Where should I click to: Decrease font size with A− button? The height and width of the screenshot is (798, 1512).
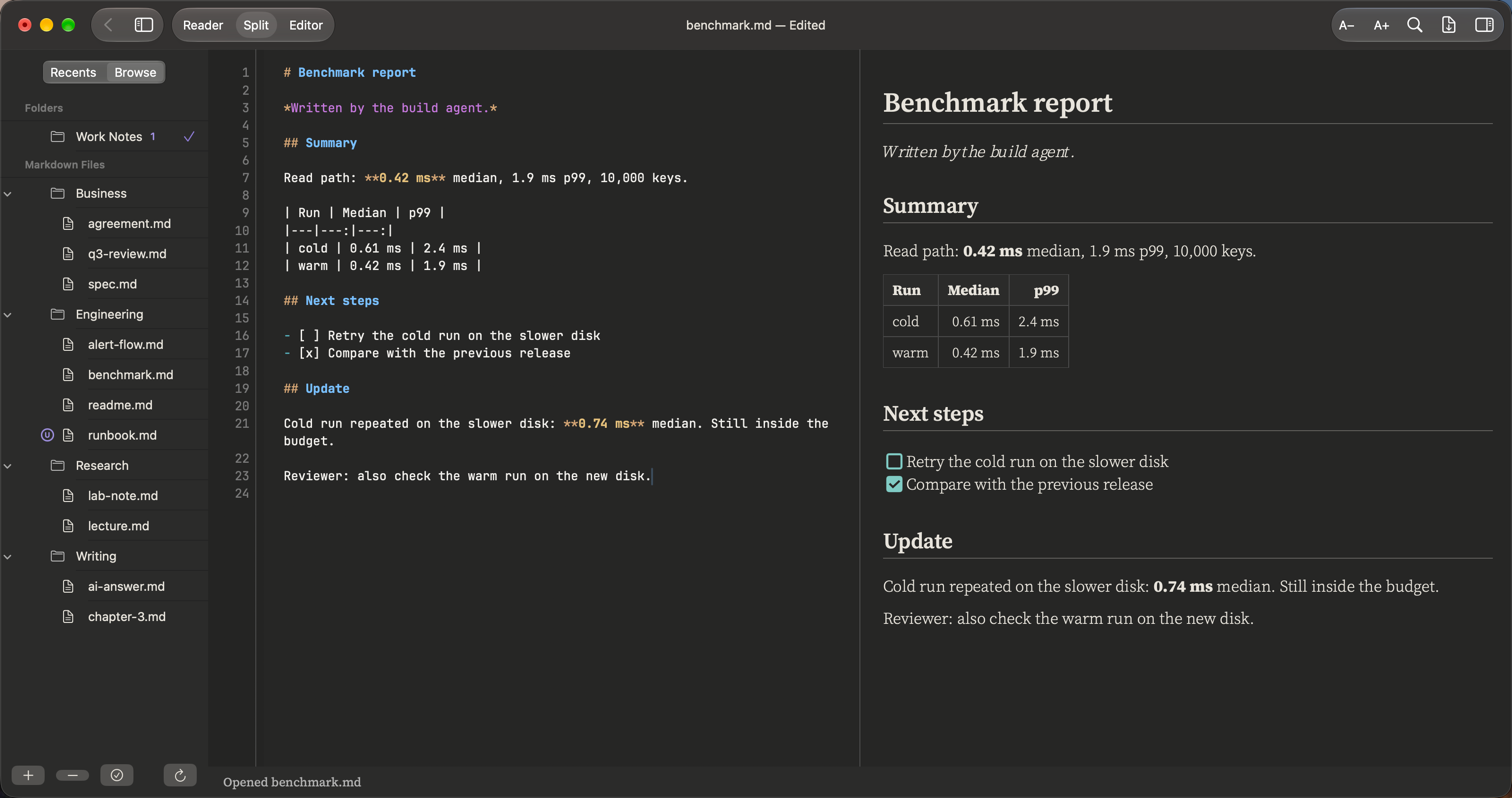pos(1347,25)
